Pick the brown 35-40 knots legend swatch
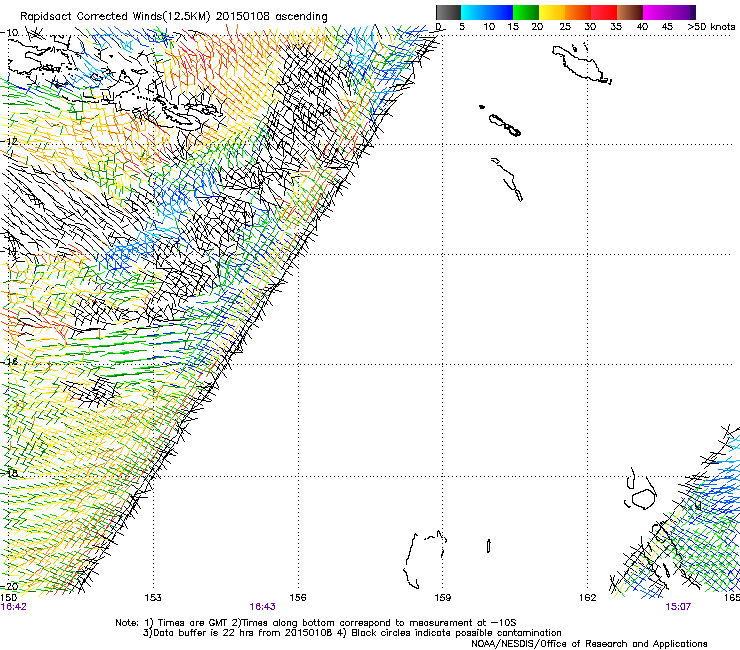 630,12
